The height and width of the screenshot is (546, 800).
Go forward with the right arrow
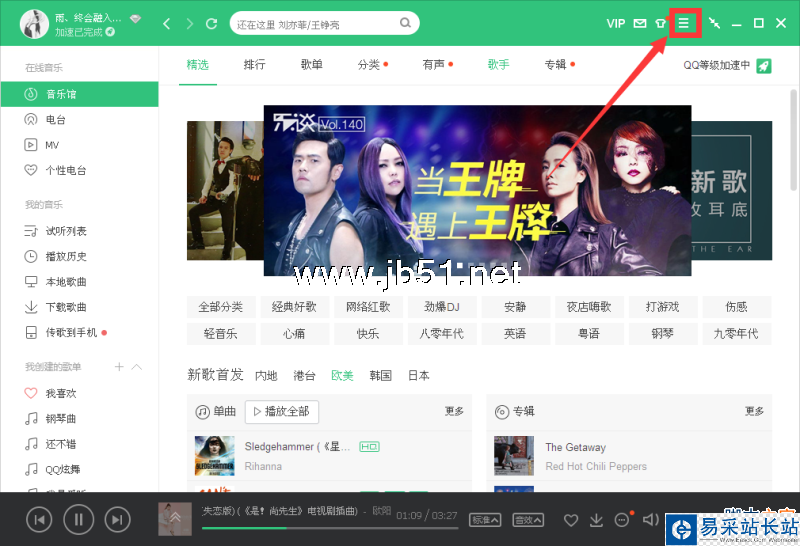coord(190,23)
